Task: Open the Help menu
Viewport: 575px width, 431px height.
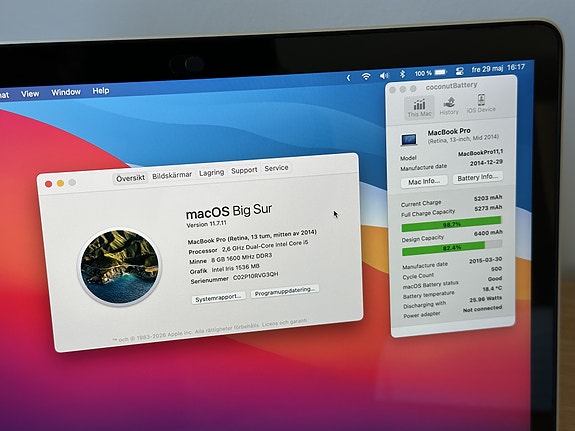Action: (x=101, y=91)
